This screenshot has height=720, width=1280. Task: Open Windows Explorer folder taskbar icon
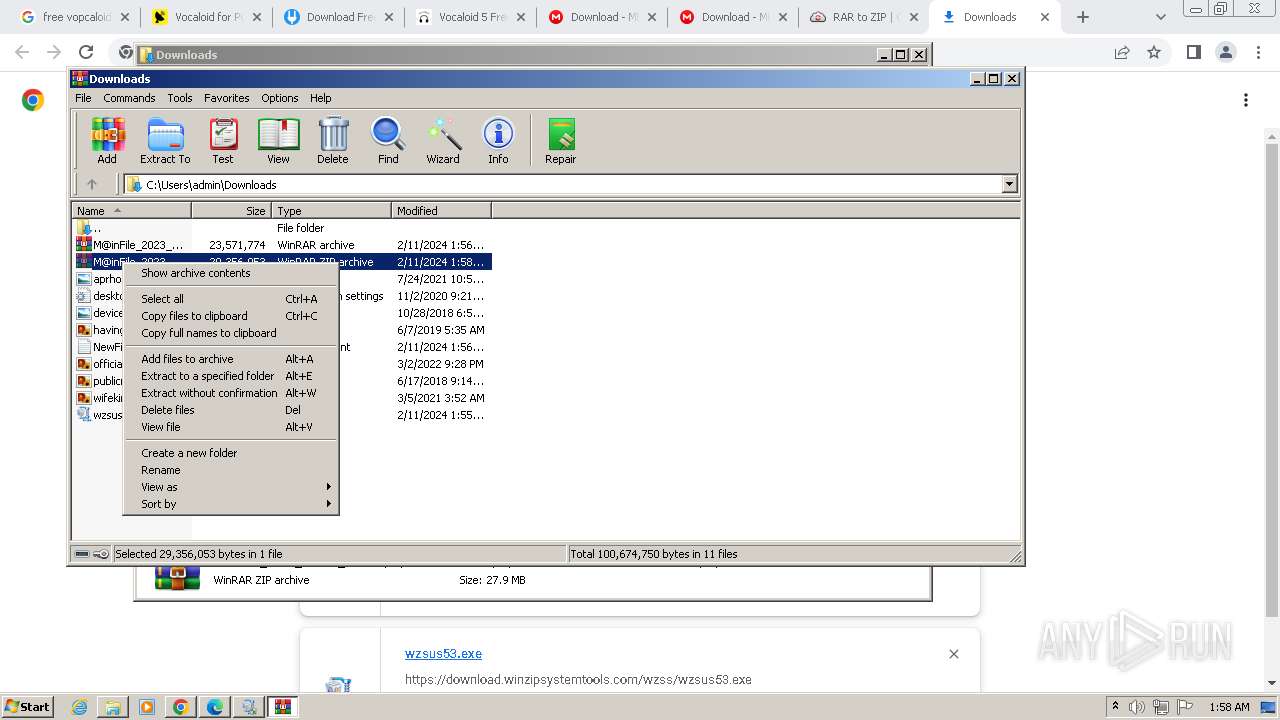click(x=113, y=707)
